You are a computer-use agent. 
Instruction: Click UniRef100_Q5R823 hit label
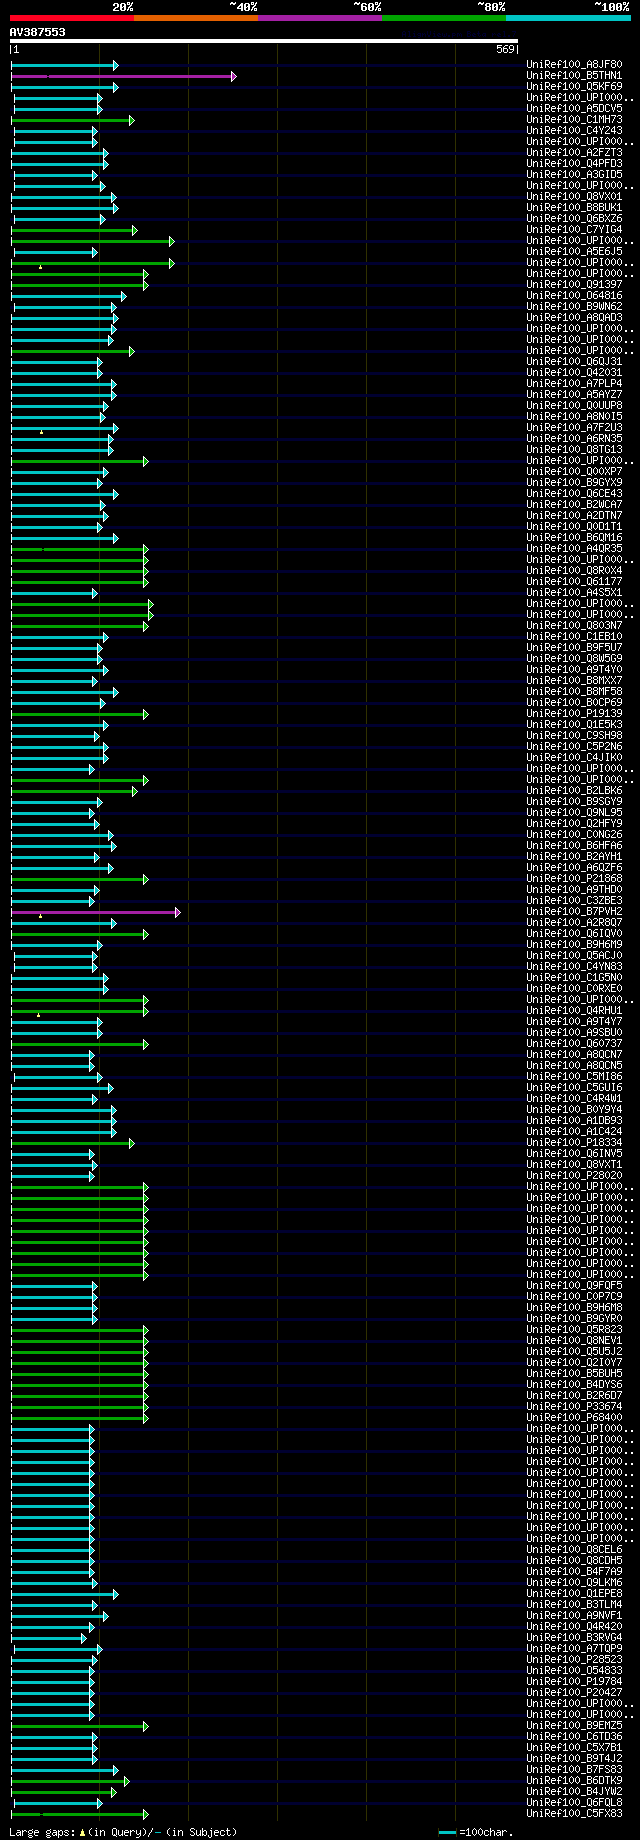point(574,1330)
